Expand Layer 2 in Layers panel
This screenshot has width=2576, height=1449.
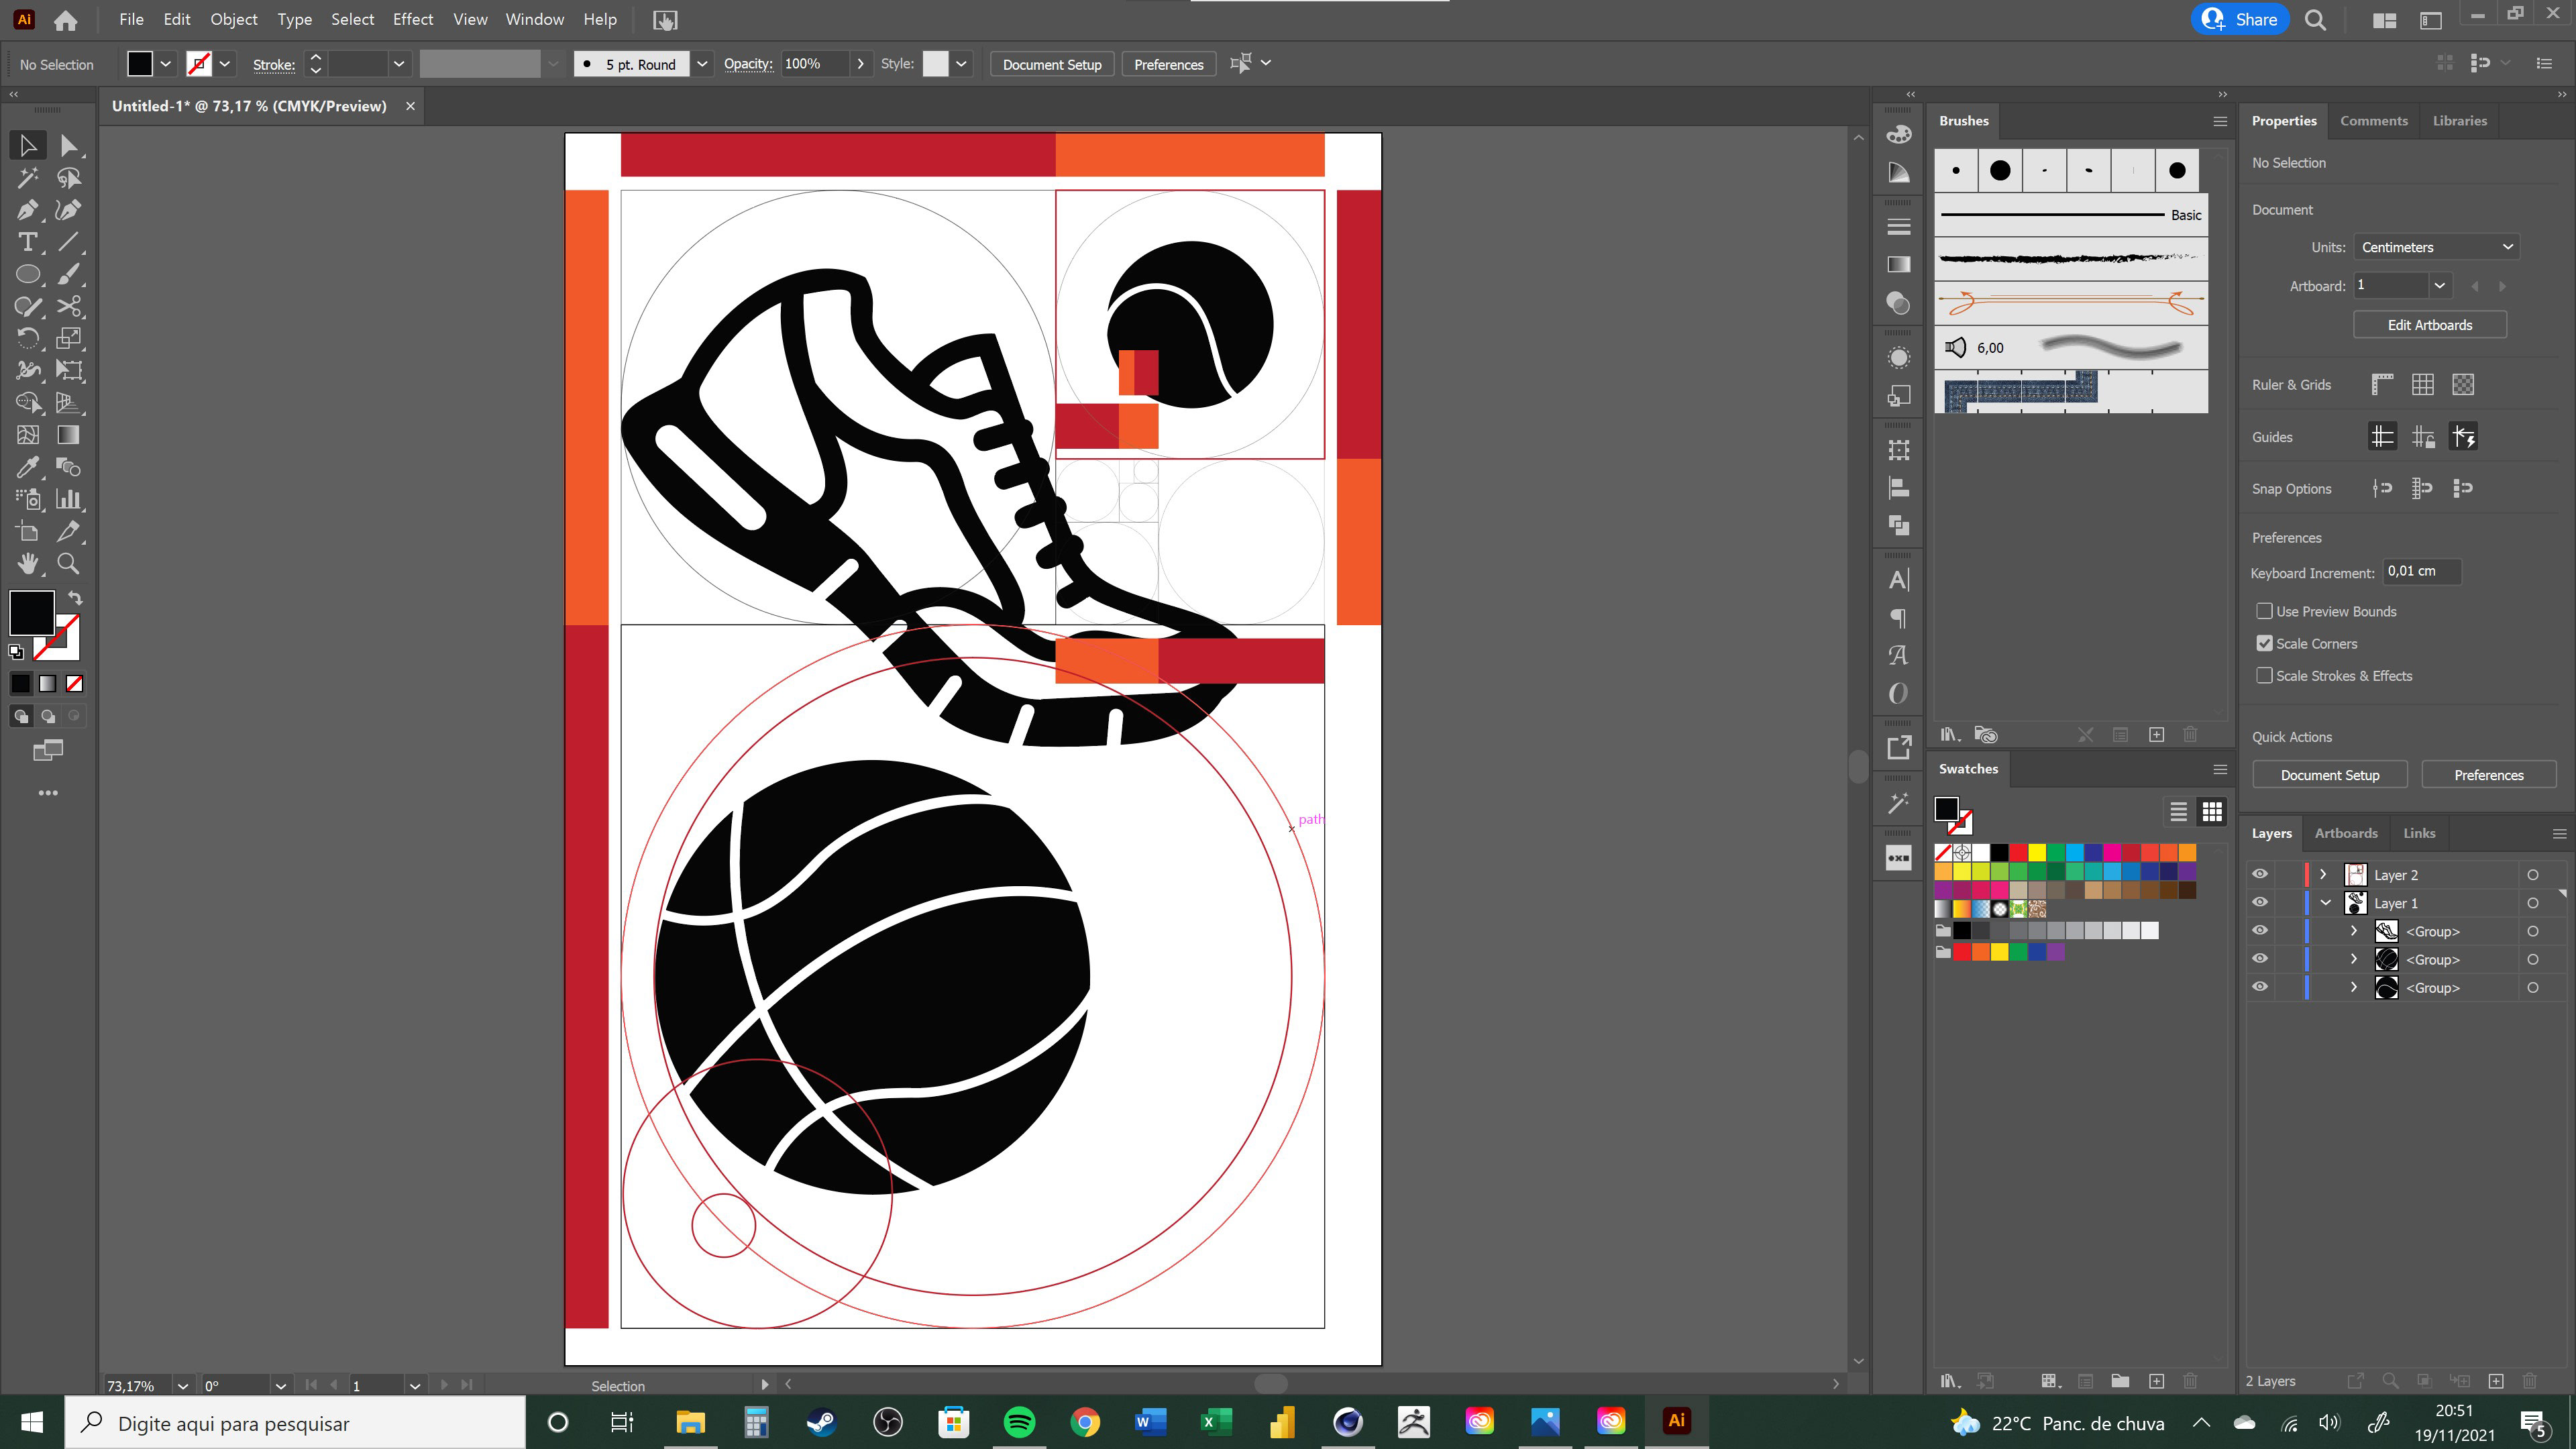pyautogui.click(x=2323, y=874)
